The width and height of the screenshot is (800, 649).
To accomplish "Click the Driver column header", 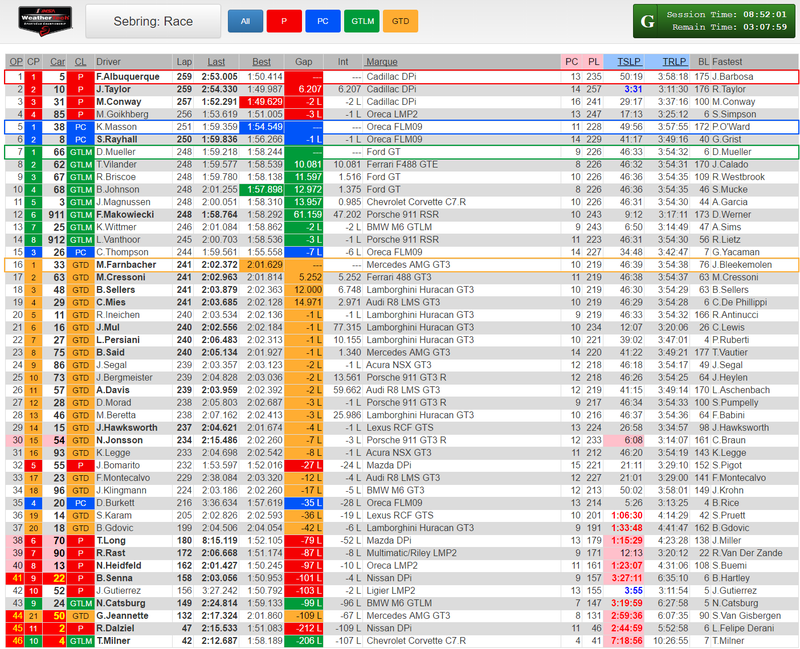I will coord(109,62).
